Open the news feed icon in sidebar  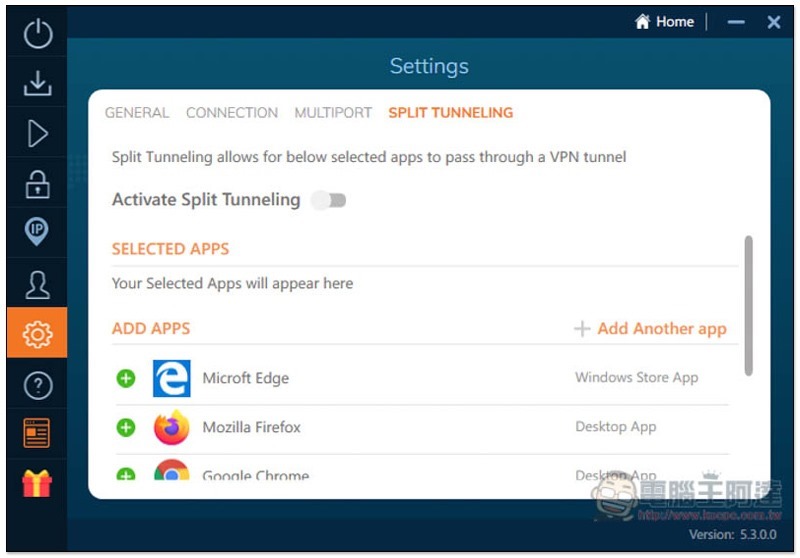[37, 433]
